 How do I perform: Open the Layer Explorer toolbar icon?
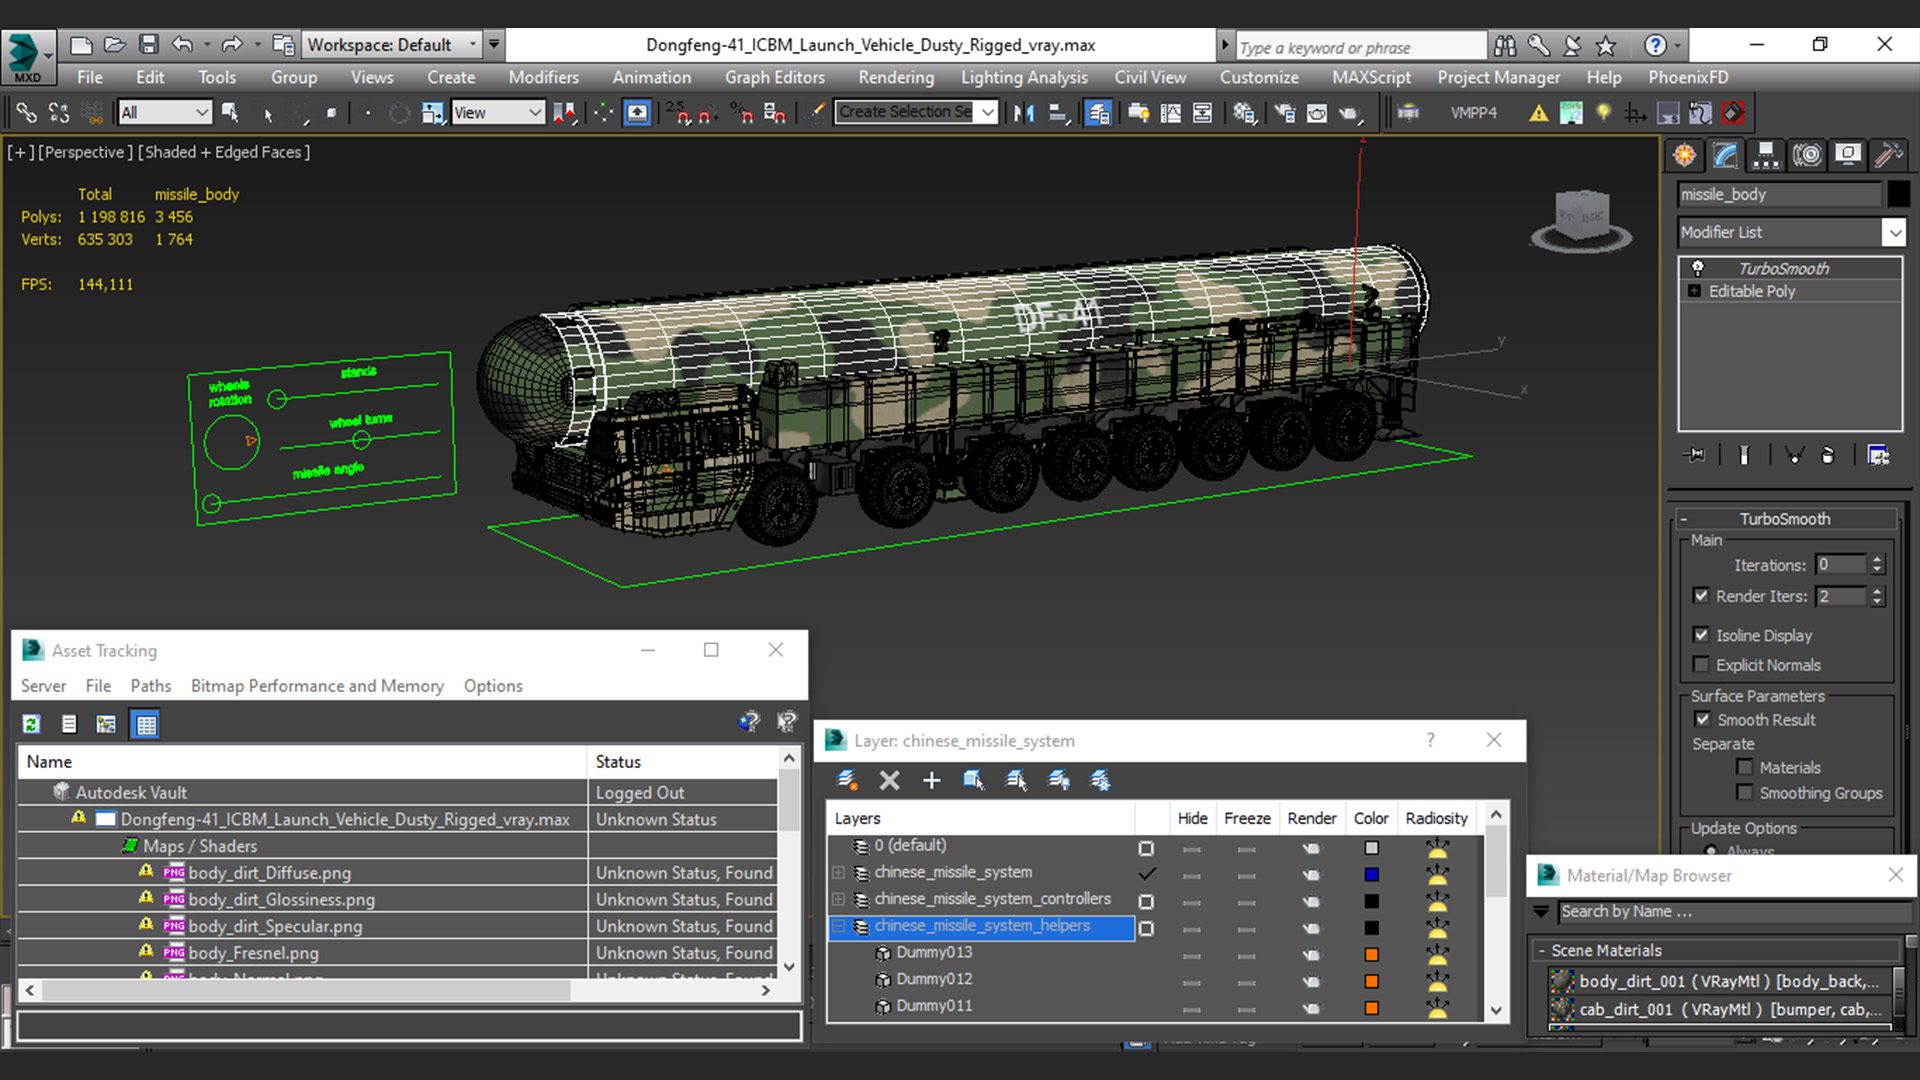click(x=1098, y=113)
